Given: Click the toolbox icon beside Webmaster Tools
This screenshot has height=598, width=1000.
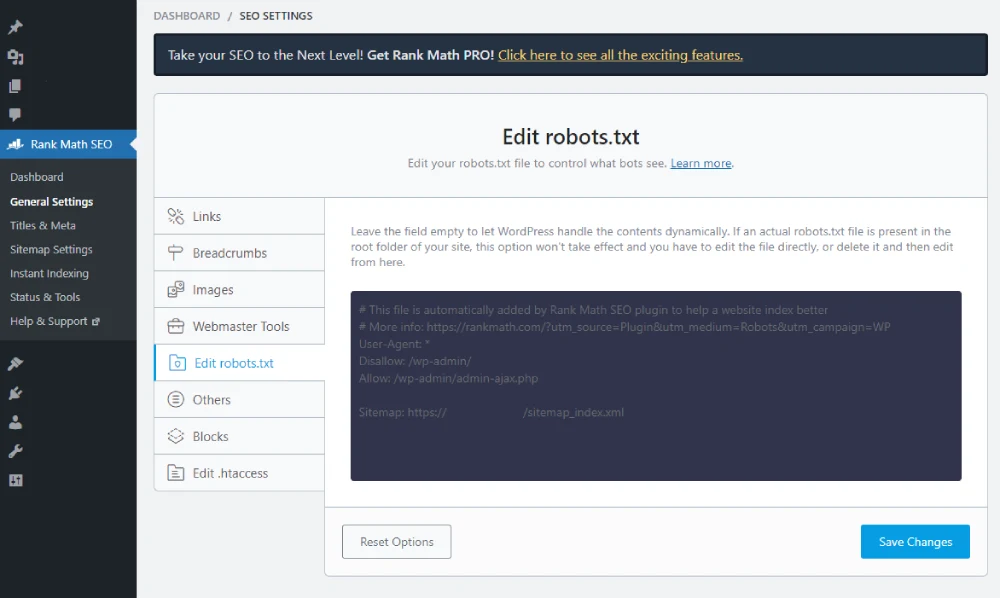Looking at the screenshot, I should pyautogui.click(x=175, y=326).
